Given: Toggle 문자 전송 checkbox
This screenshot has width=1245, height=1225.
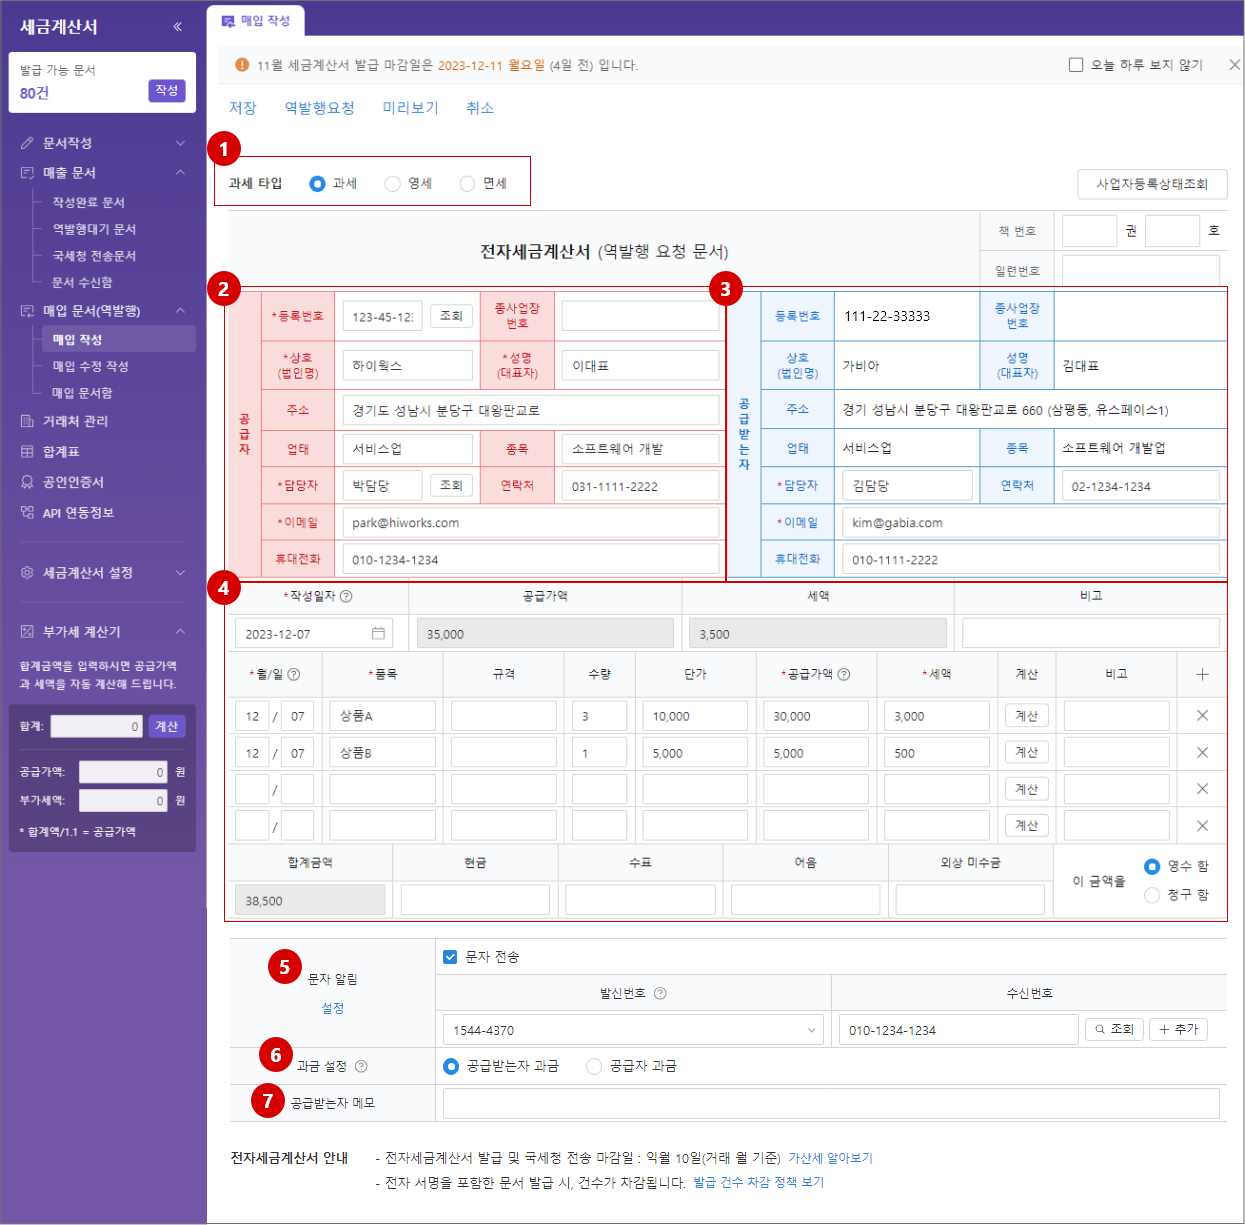Looking at the screenshot, I should [x=450, y=957].
